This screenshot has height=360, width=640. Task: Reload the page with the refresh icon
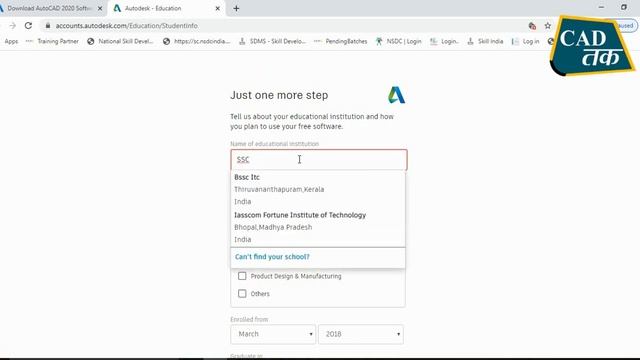tap(28, 26)
